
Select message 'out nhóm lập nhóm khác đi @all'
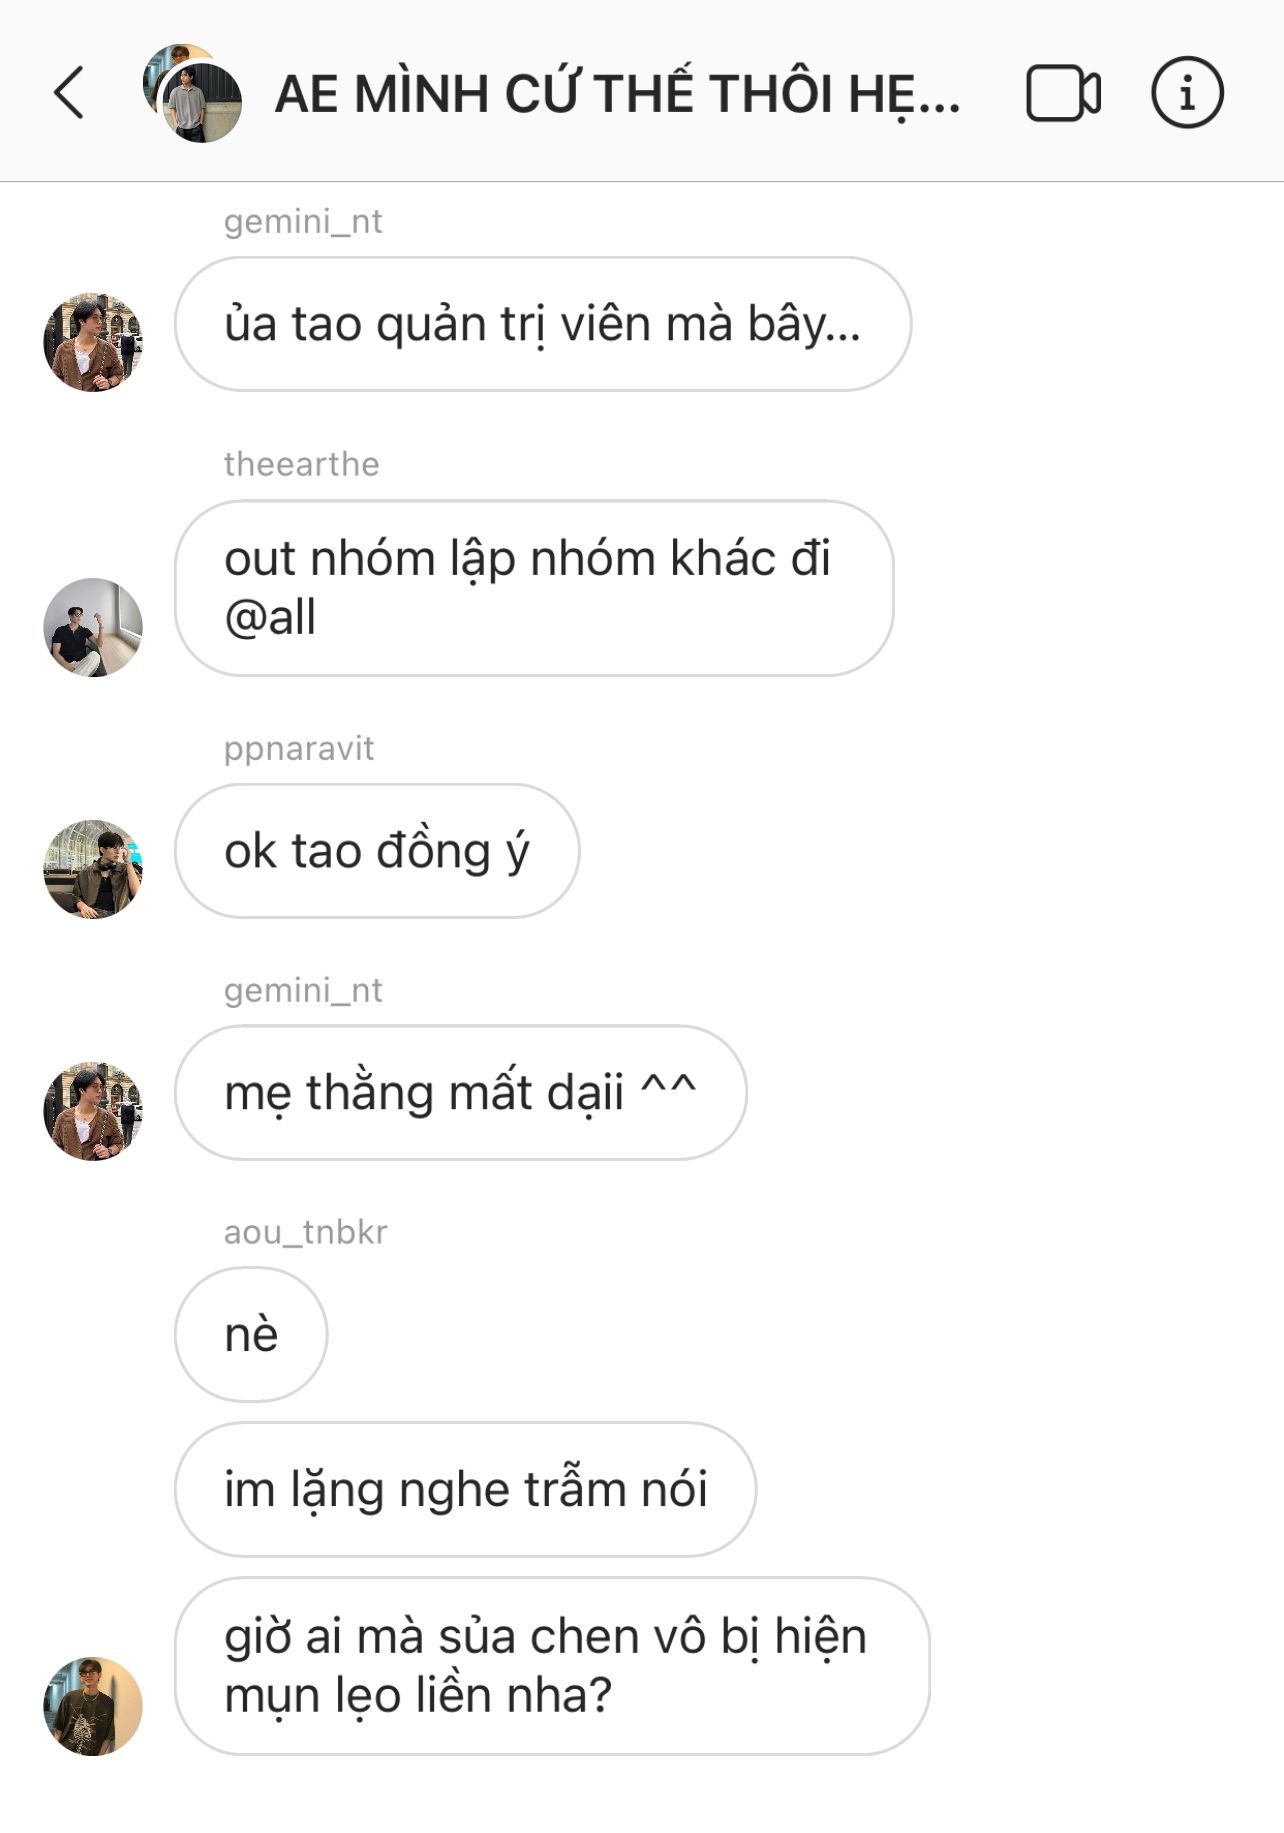(x=534, y=588)
